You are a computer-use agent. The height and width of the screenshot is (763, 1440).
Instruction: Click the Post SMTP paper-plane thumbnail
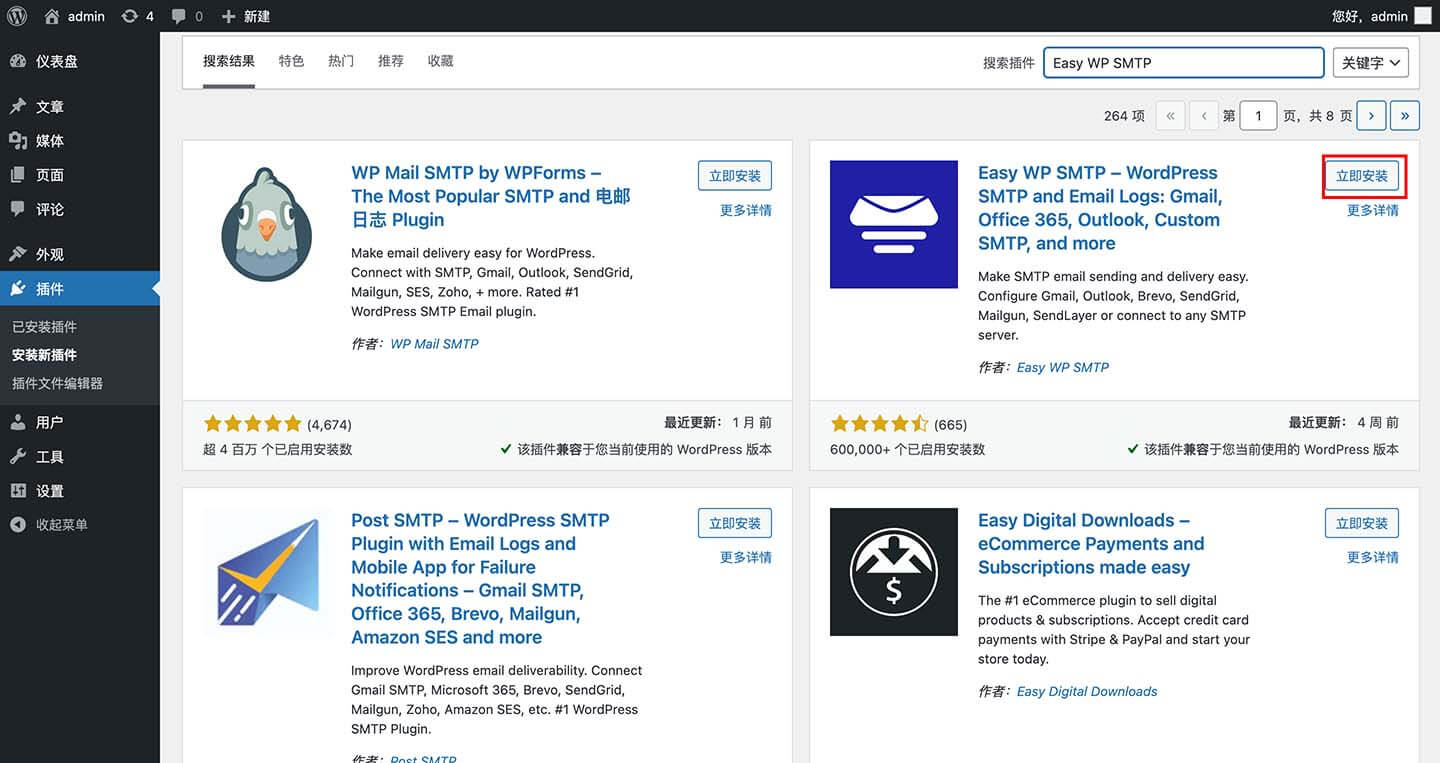(266, 572)
